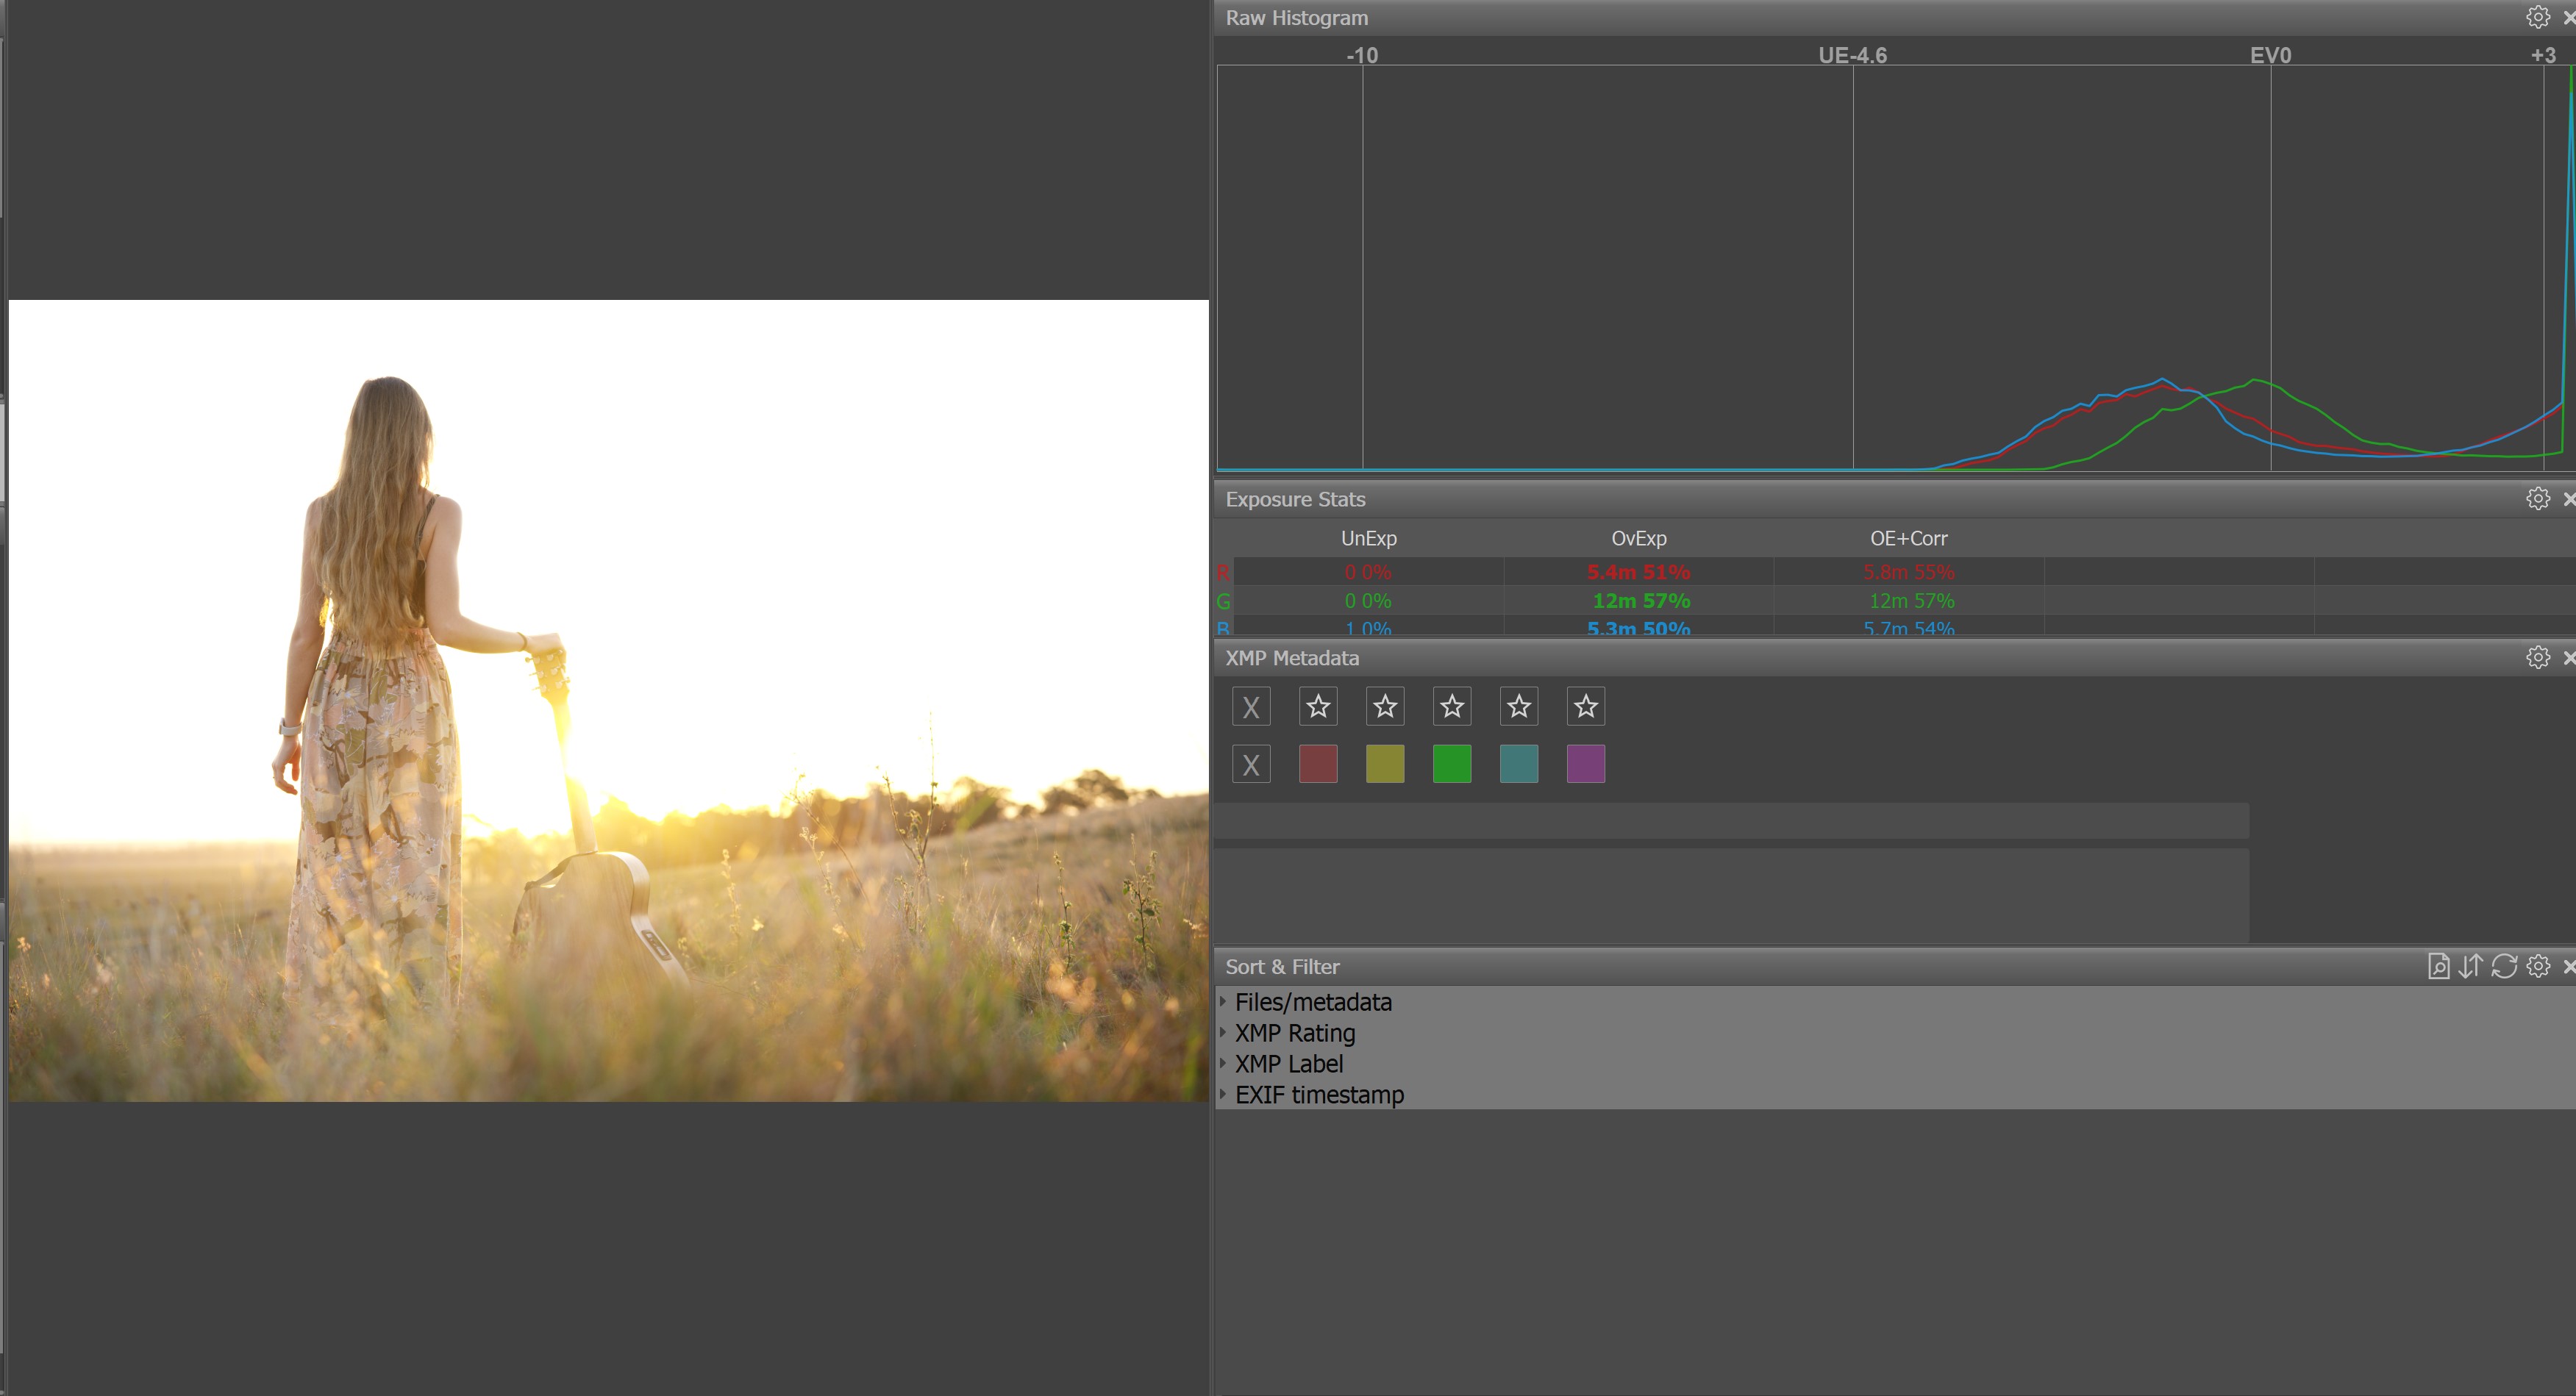Click the sort order arrows icon

pos(2471,966)
